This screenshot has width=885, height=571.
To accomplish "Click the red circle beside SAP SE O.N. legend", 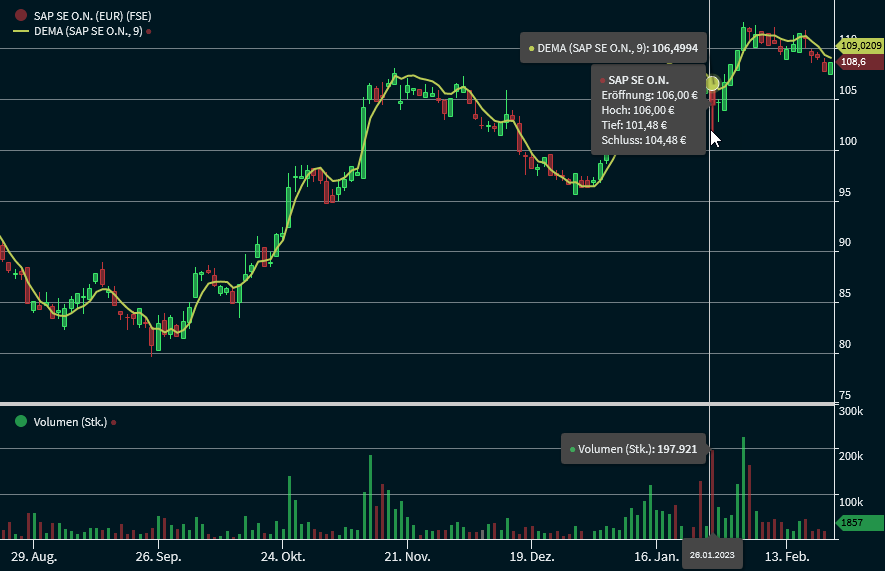I will [21, 16].
